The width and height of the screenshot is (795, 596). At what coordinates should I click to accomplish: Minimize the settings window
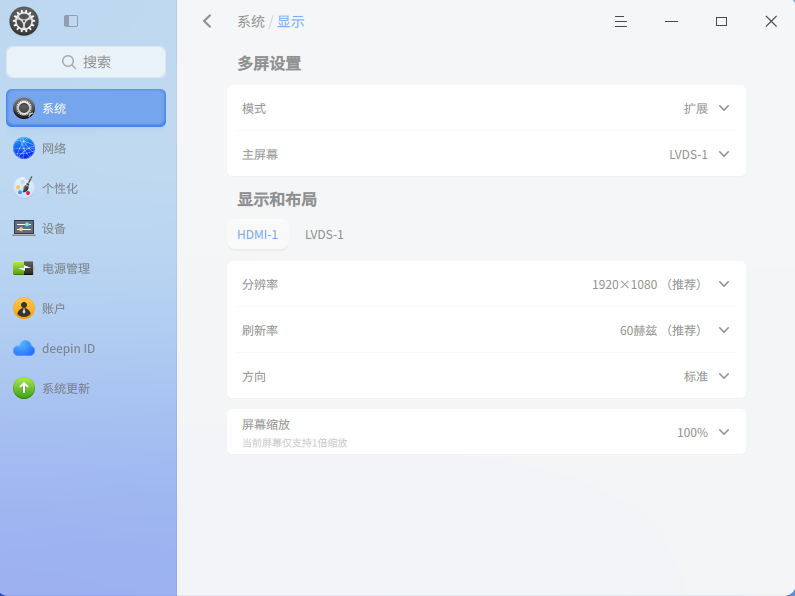point(671,21)
